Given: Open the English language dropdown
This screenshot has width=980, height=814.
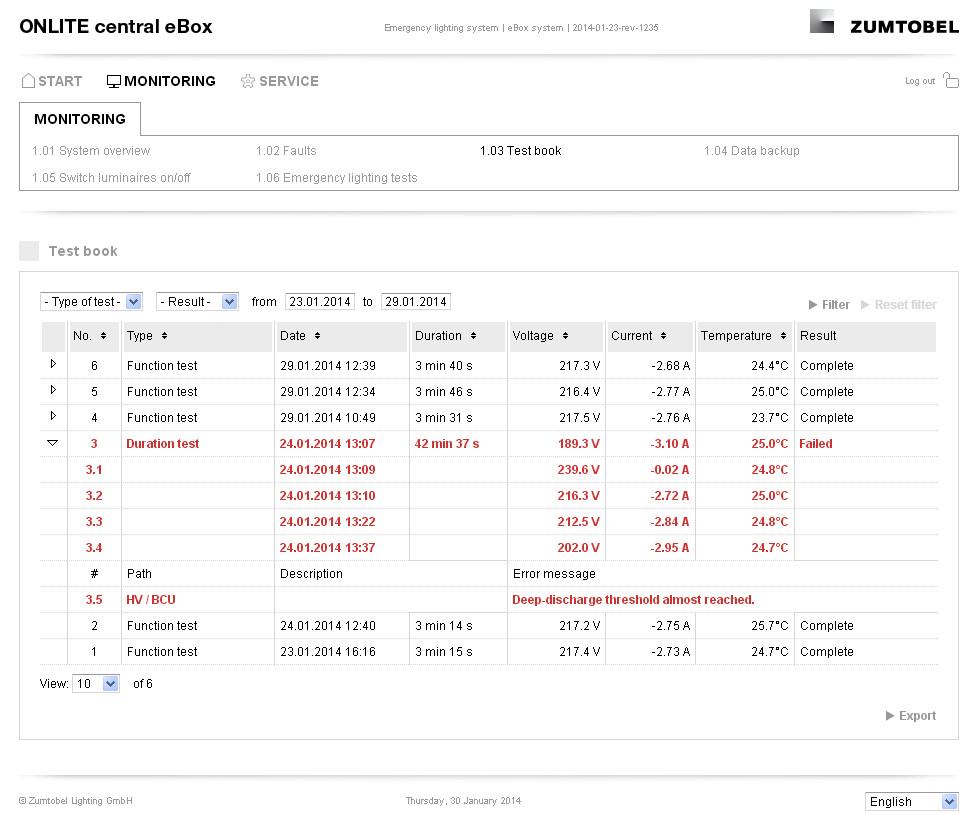Looking at the screenshot, I should (x=911, y=801).
